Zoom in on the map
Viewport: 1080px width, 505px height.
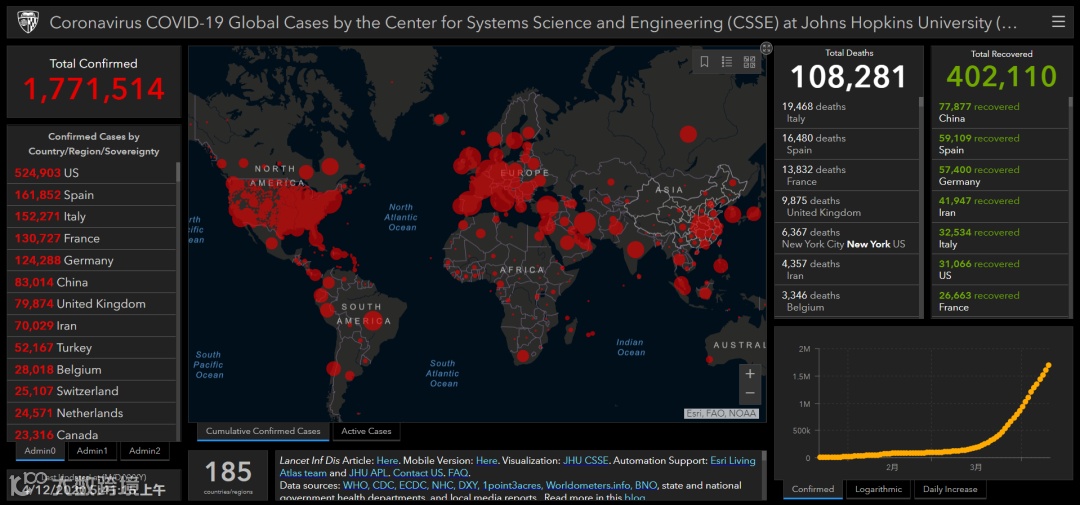coord(750,374)
